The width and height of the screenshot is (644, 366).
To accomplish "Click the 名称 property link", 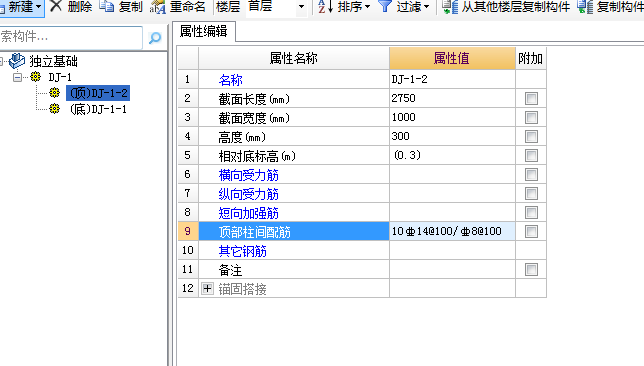I will coord(230,80).
